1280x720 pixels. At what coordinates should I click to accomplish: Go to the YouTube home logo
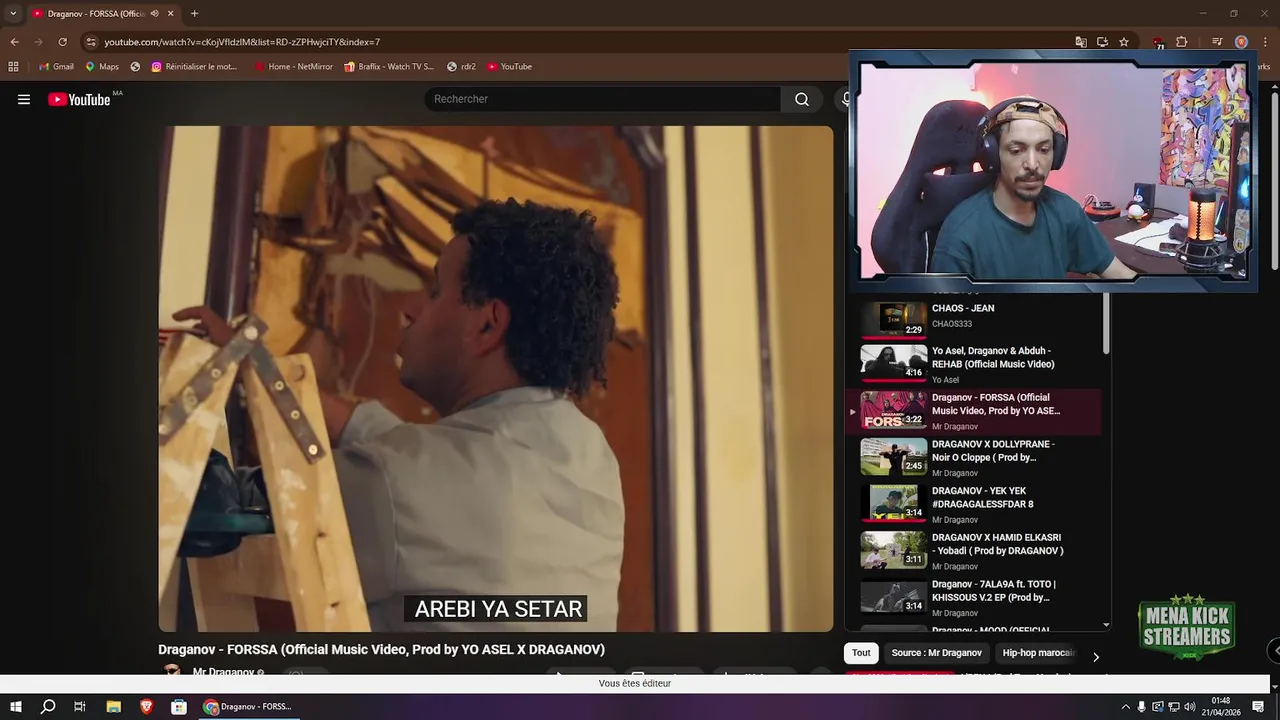pyautogui.click(x=79, y=99)
